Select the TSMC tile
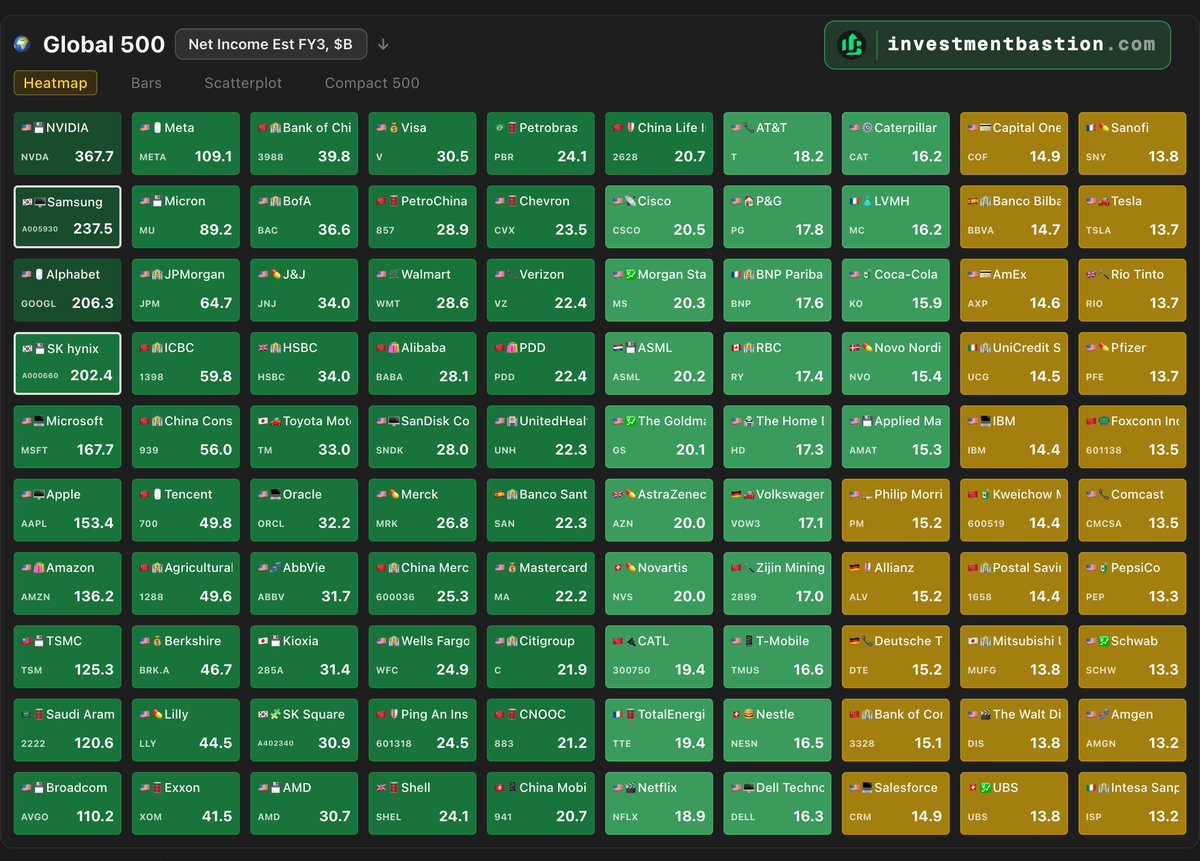Viewport: 1200px width, 861px height. pyautogui.click(x=67, y=656)
